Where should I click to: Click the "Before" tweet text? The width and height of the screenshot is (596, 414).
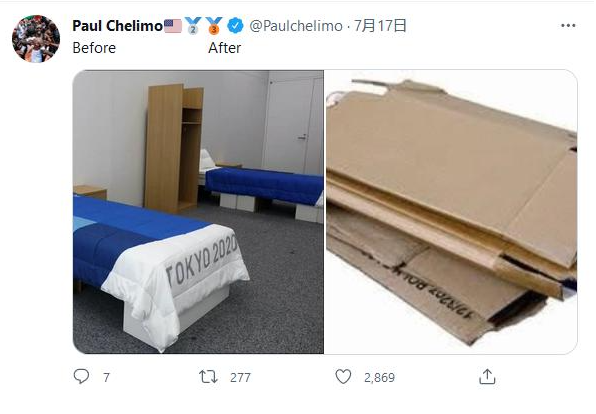pos(94,48)
